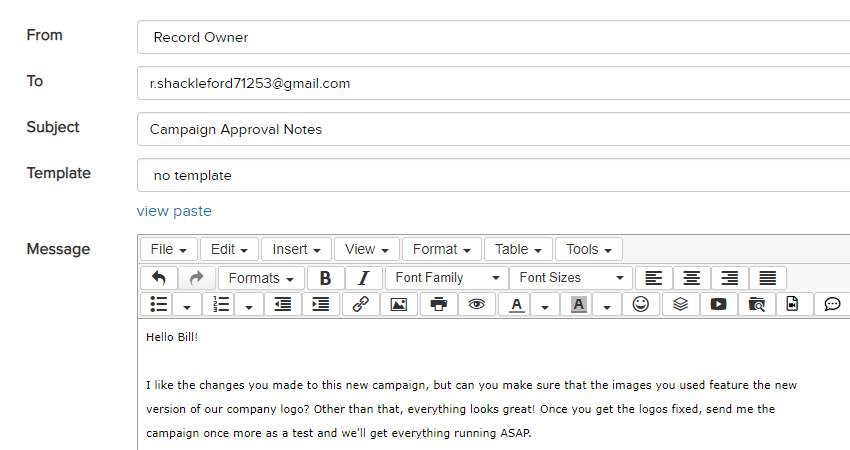The width and height of the screenshot is (850, 450).
Task: Click the Subject field Campaign Approval Notes
Action: click(x=493, y=129)
